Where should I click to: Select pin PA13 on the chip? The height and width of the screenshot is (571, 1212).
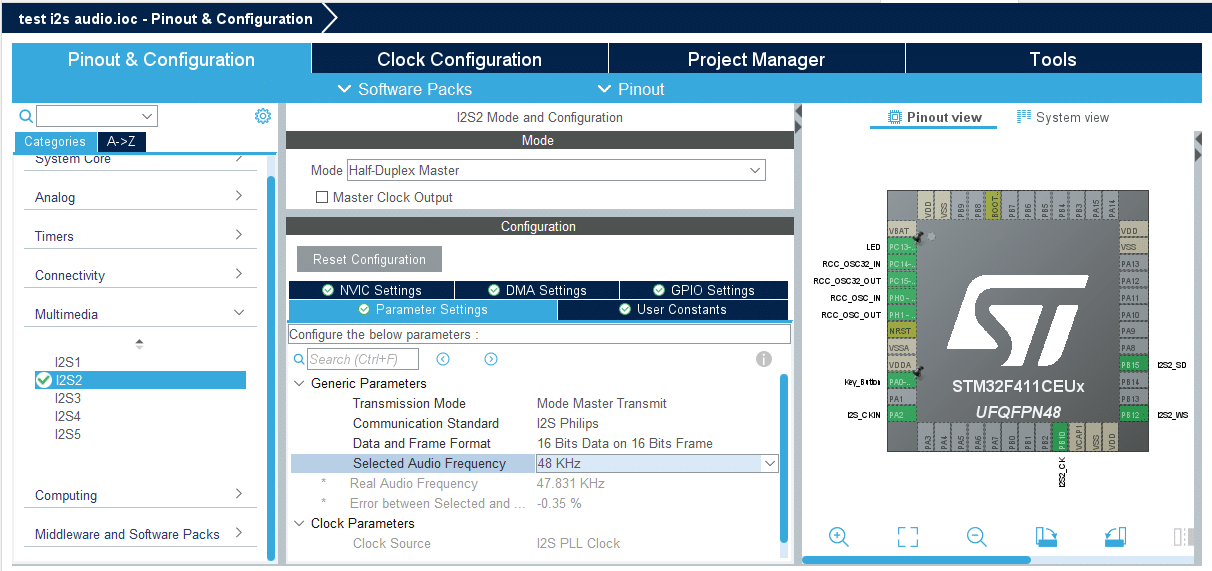(1134, 264)
